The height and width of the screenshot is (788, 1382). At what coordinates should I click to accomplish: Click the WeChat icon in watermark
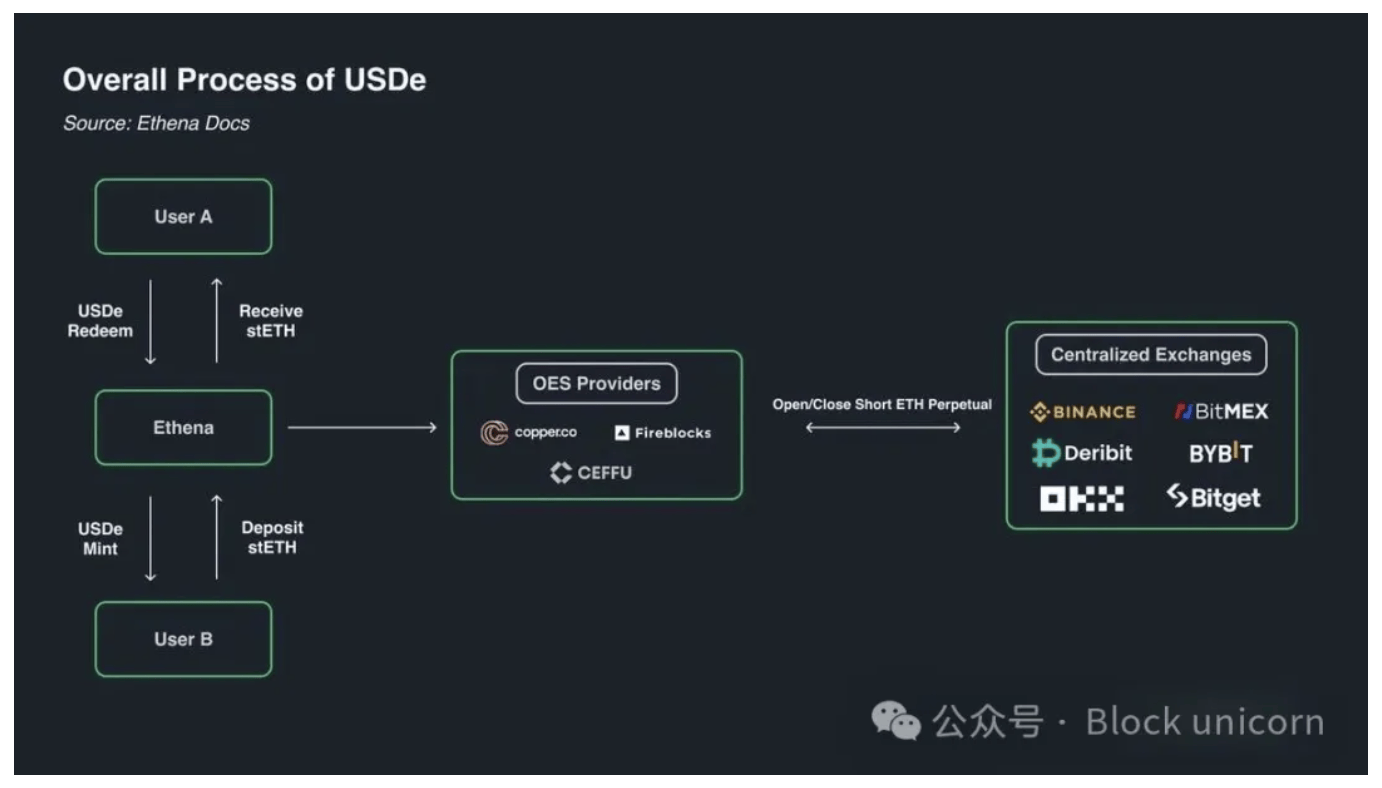point(895,721)
